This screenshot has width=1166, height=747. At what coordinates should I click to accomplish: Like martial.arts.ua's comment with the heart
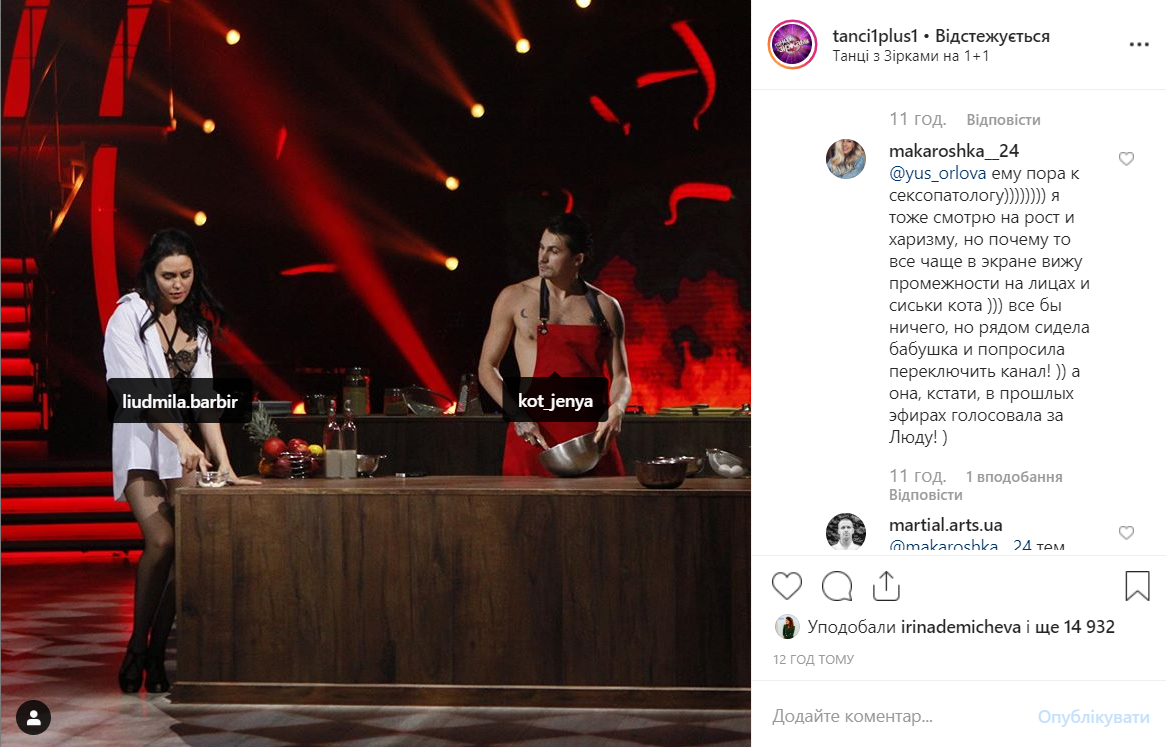(1126, 533)
